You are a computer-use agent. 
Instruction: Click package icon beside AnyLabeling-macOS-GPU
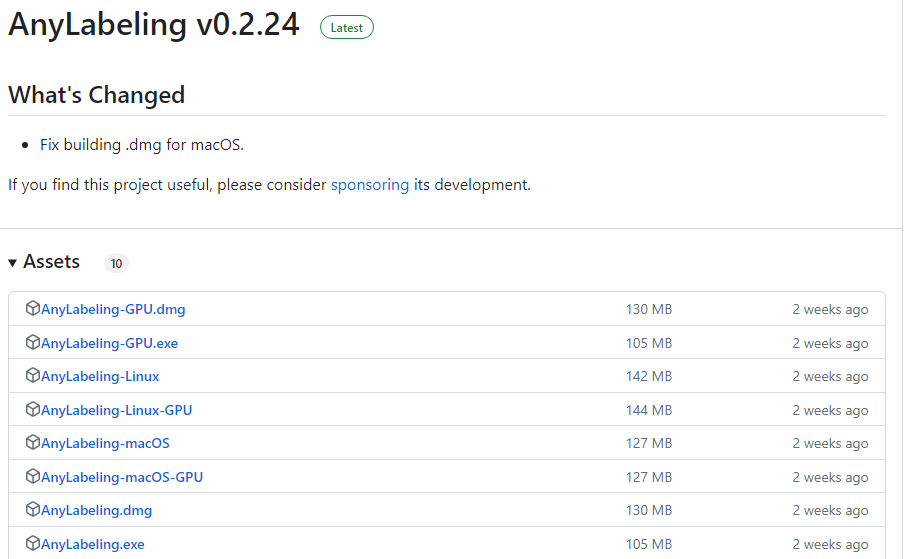click(x=33, y=476)
